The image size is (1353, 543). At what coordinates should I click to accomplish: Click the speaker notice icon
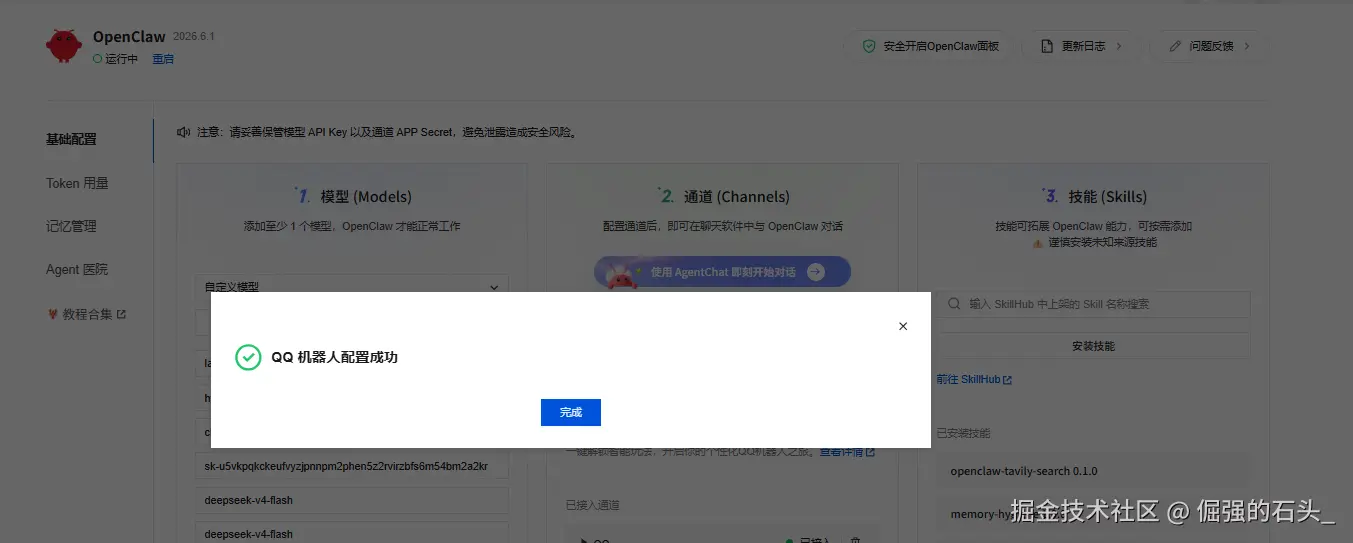(x=183, y=131)
